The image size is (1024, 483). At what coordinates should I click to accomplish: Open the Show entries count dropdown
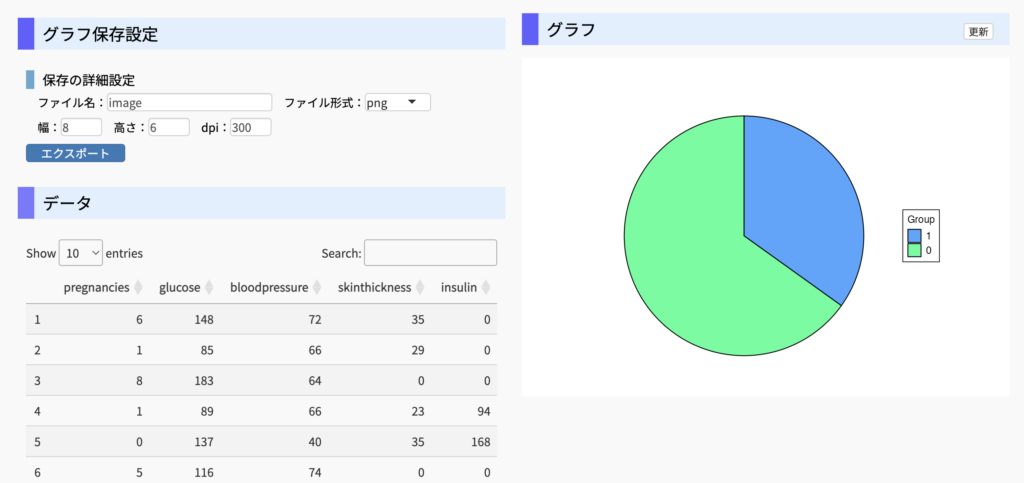pyautogui.click(x=81, y=253)
